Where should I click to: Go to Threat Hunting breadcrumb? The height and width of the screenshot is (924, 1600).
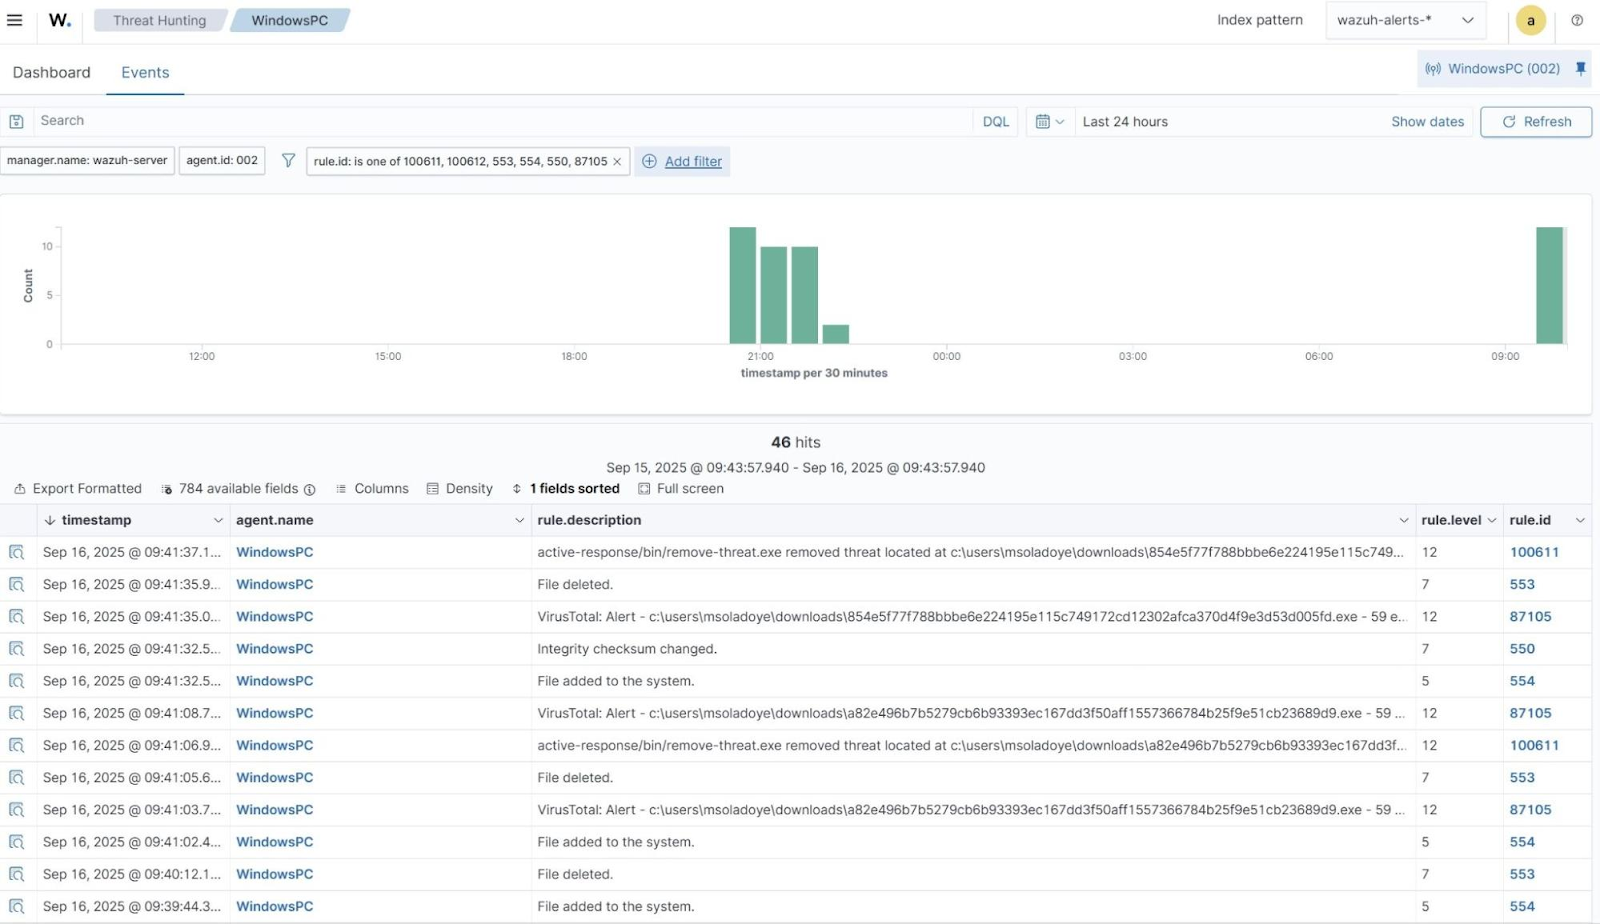click(x=160, y=20)
